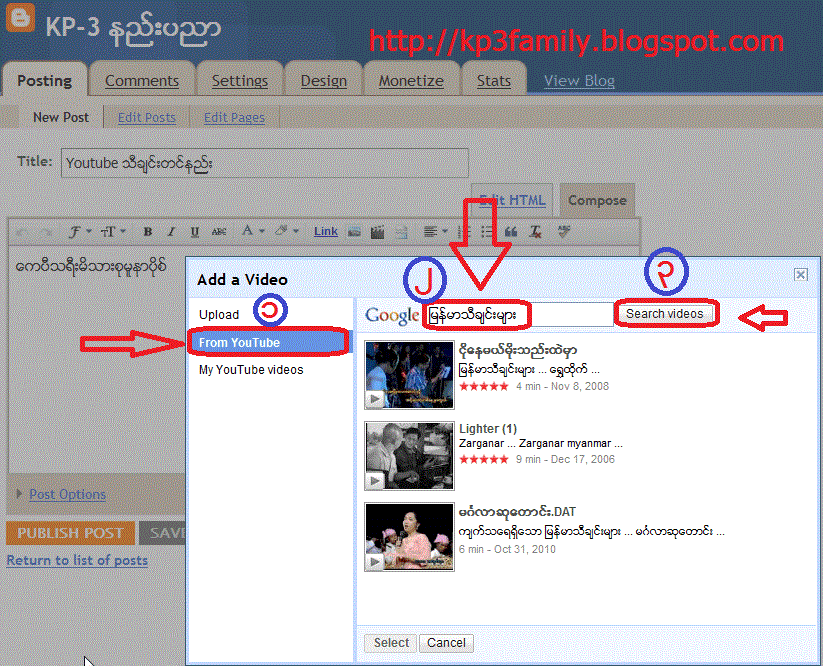The image size is (823, 666).
Task: Open the Edit Posts link
Action: [146, 118]
